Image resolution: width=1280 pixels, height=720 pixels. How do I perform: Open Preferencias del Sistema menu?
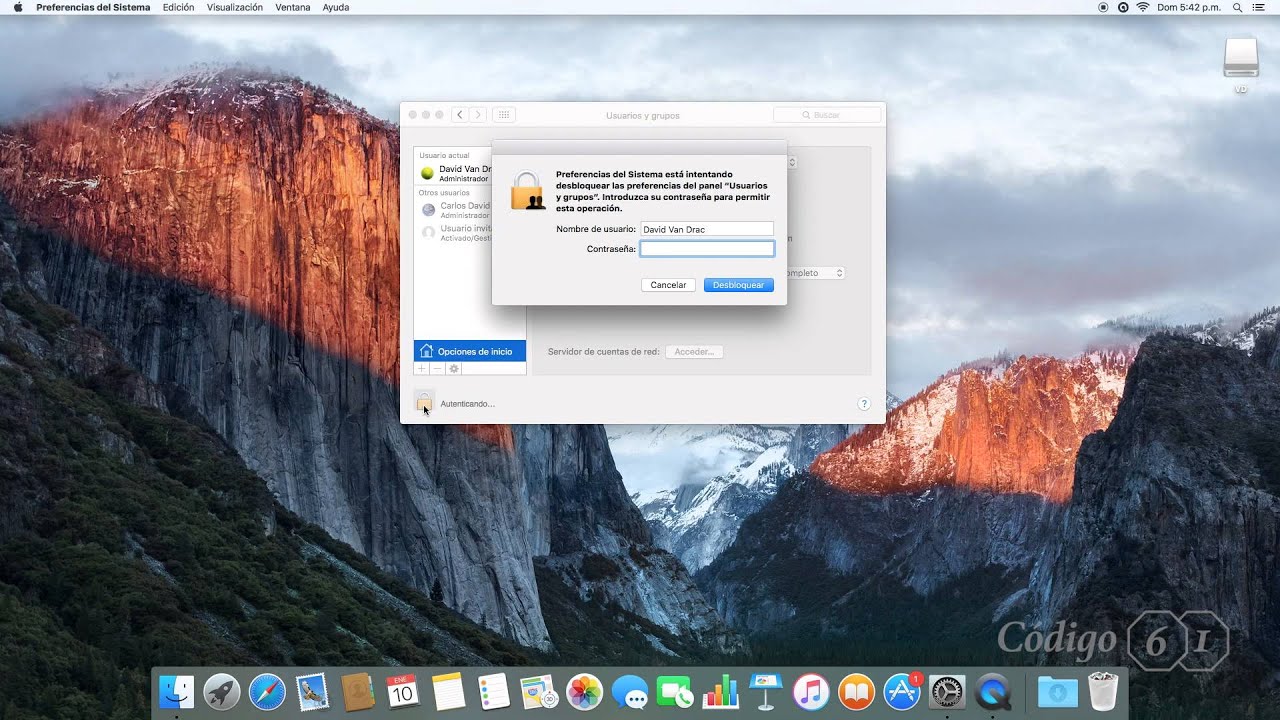(x=93, y=7)
